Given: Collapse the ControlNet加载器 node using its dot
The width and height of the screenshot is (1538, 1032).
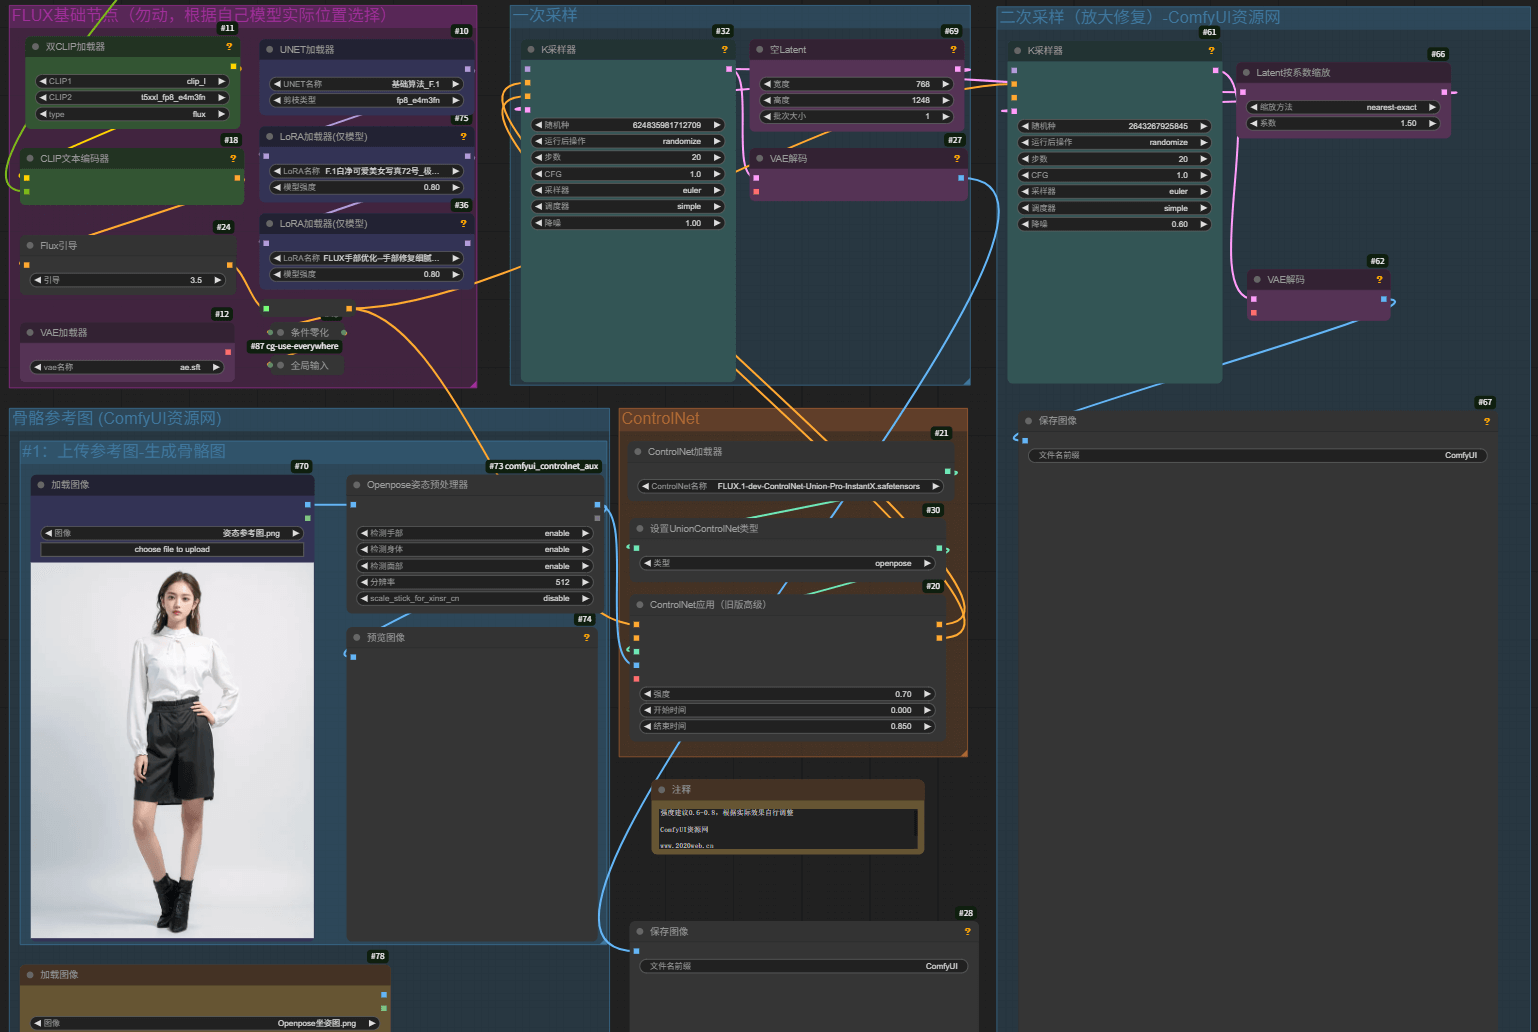Looking at the screenshot, I should point(638,452).
